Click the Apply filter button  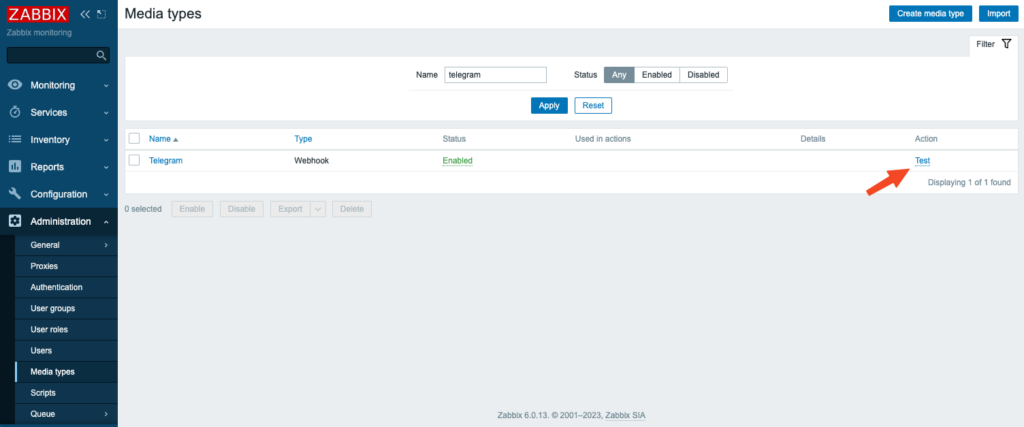(x=549, y=105)
